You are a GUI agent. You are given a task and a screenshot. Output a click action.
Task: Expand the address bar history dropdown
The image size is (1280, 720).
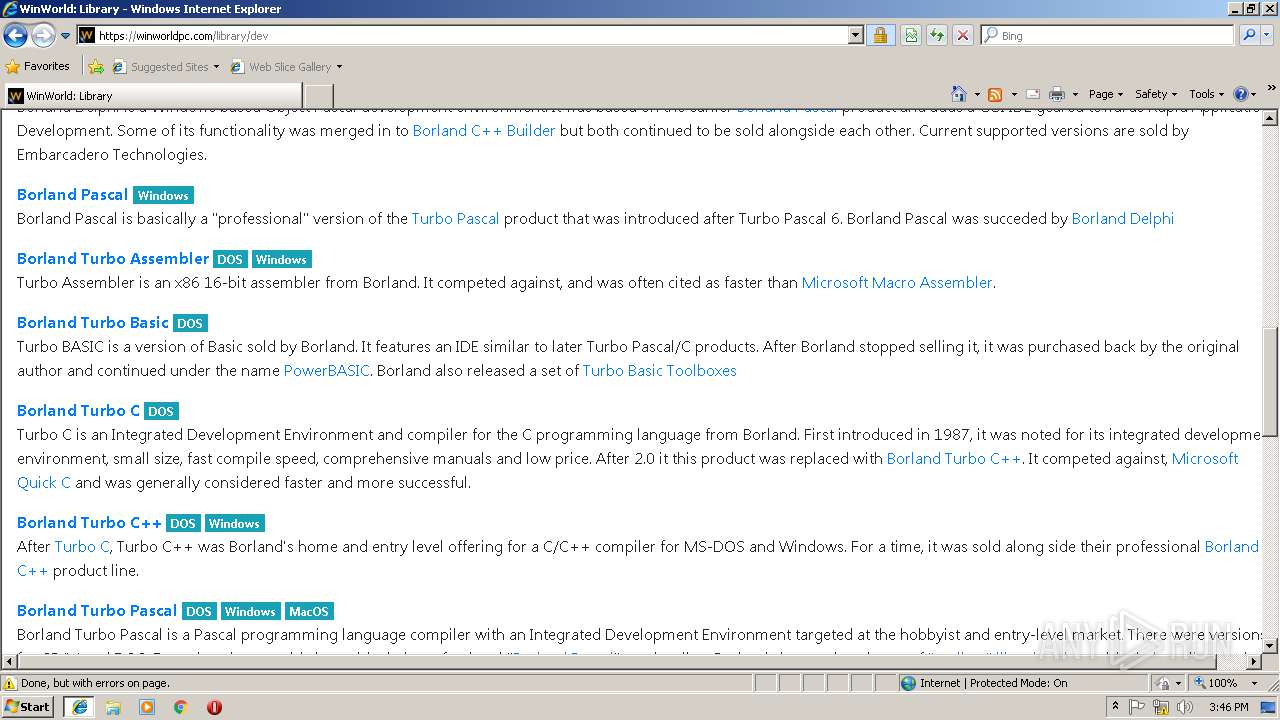pos(855,35)
